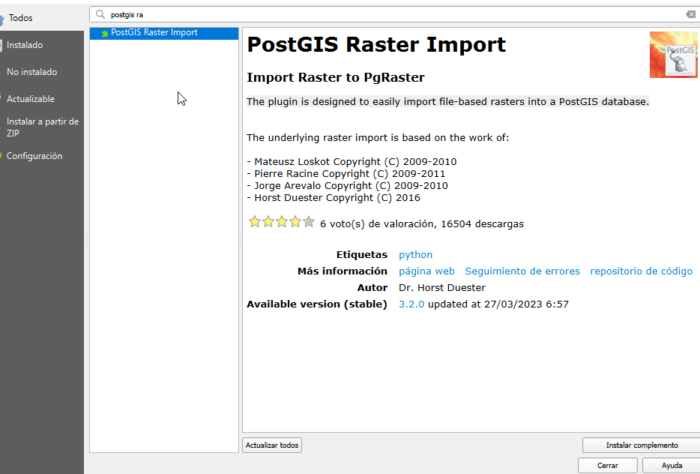Image resolution: width=700 pixels, height=474 pixels.
Task: Show the No instalado plugins tab
Action: [32, 72]
